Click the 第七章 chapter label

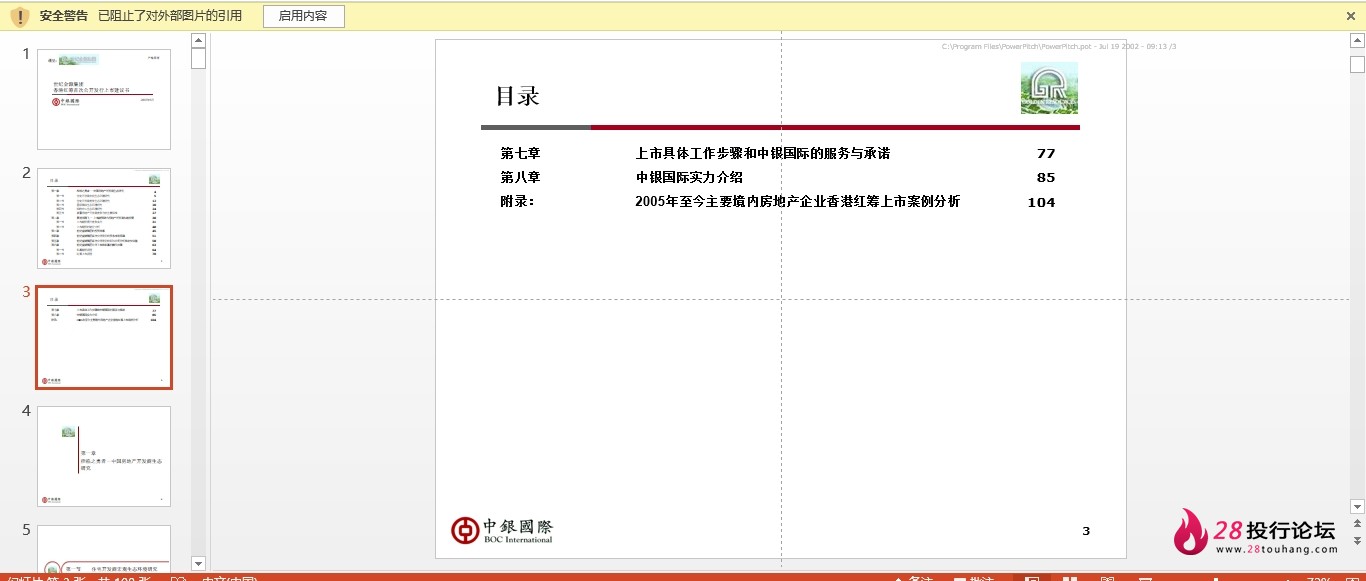tap(520, 153)
